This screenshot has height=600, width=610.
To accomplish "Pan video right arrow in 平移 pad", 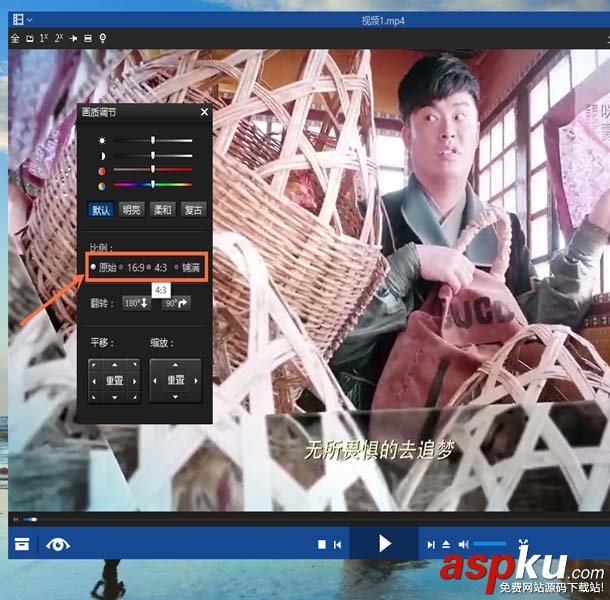I will [135, 381].
